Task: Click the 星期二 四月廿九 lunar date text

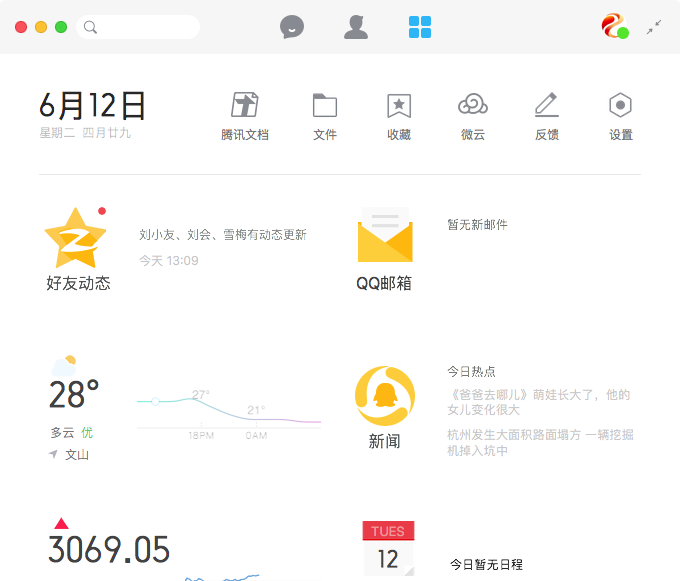Action: coord(85,133)
